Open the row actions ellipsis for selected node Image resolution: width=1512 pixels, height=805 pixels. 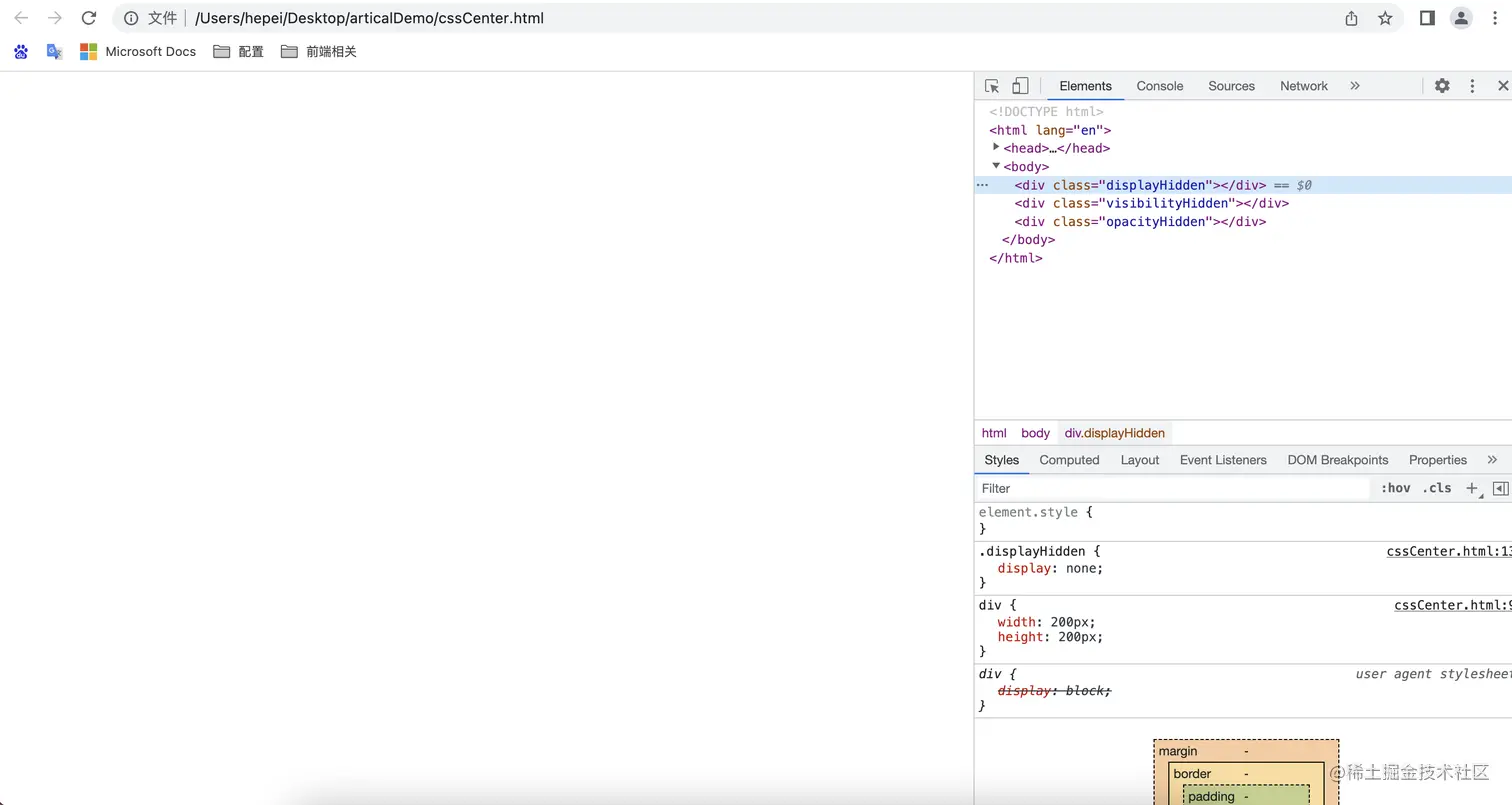click(982, 185)
